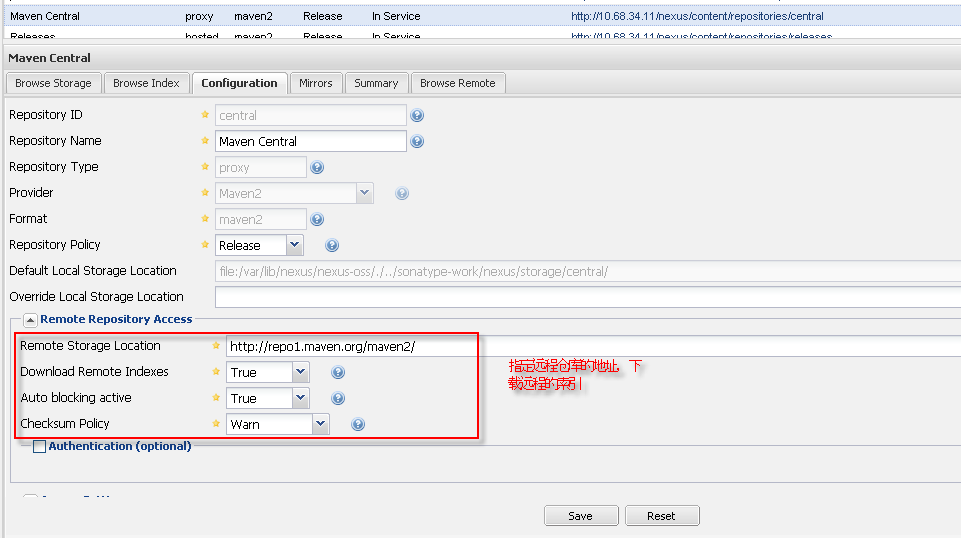Open the Checksum Policy Warn dropdown
This screenshot has width=961, height=538.
(x=321, y=424)
